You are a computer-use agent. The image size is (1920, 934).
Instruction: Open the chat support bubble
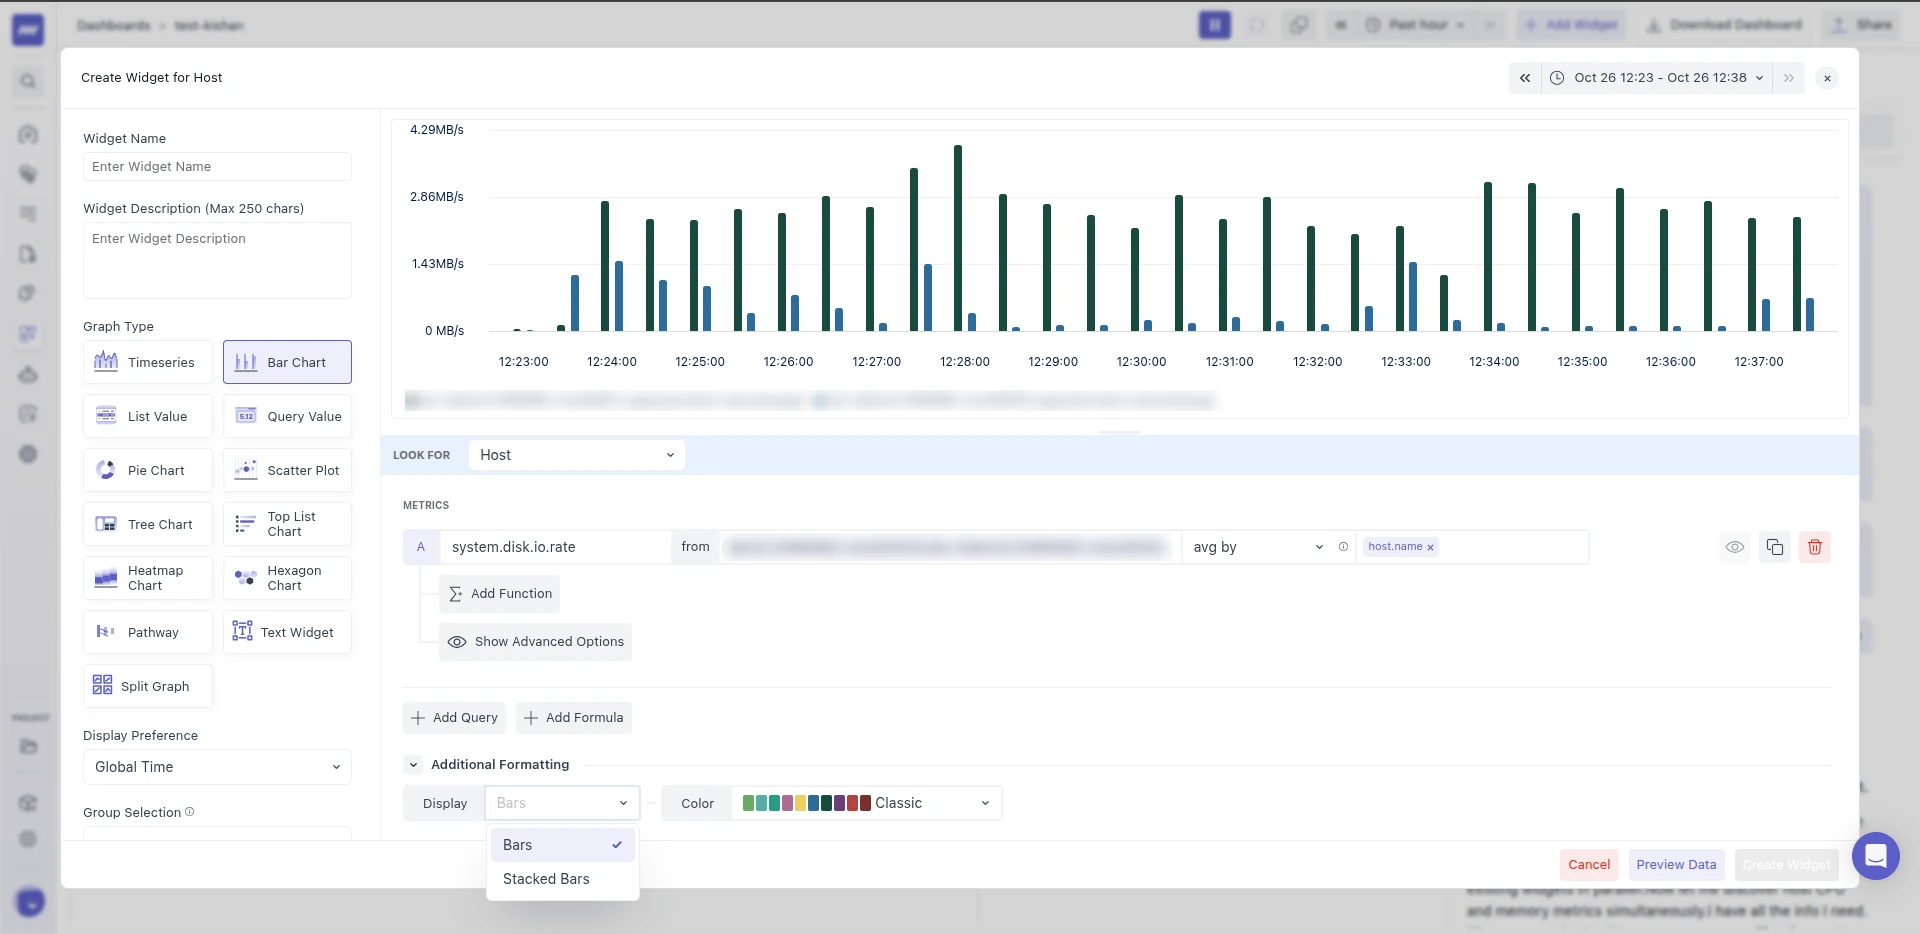pyautogui.click(x=1876, y=856)
